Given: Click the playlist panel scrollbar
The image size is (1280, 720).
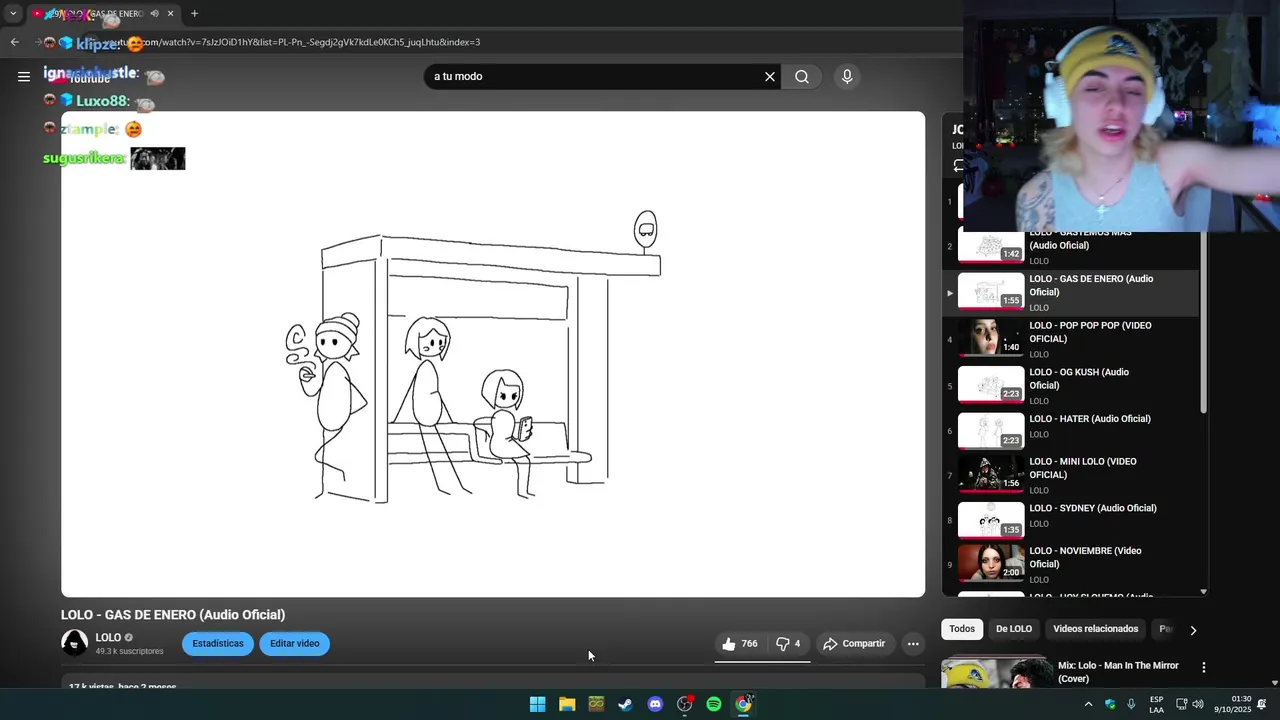Looking at the screenshot, I should [1203, 320].
